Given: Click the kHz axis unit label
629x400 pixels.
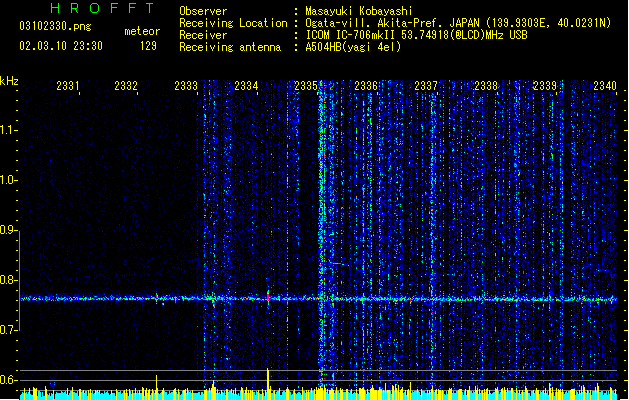Looking at the screenshot, I should click(9, 81).
